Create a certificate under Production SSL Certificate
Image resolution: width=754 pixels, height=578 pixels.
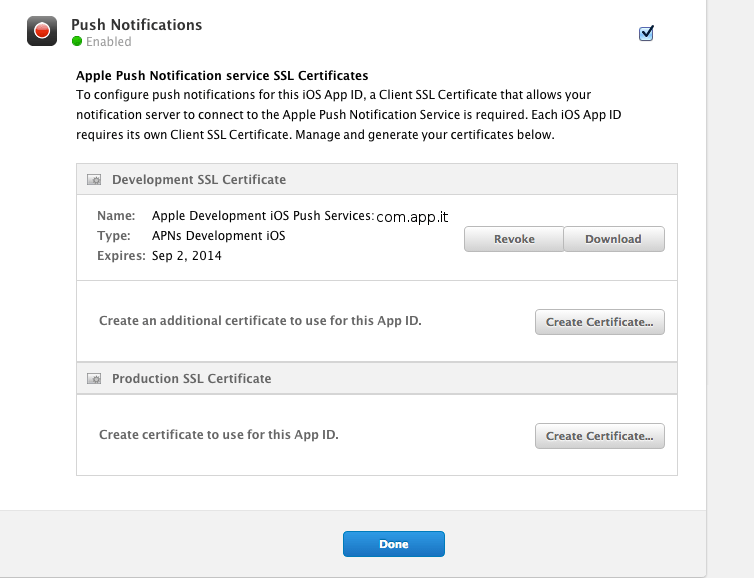pos(599,436)
